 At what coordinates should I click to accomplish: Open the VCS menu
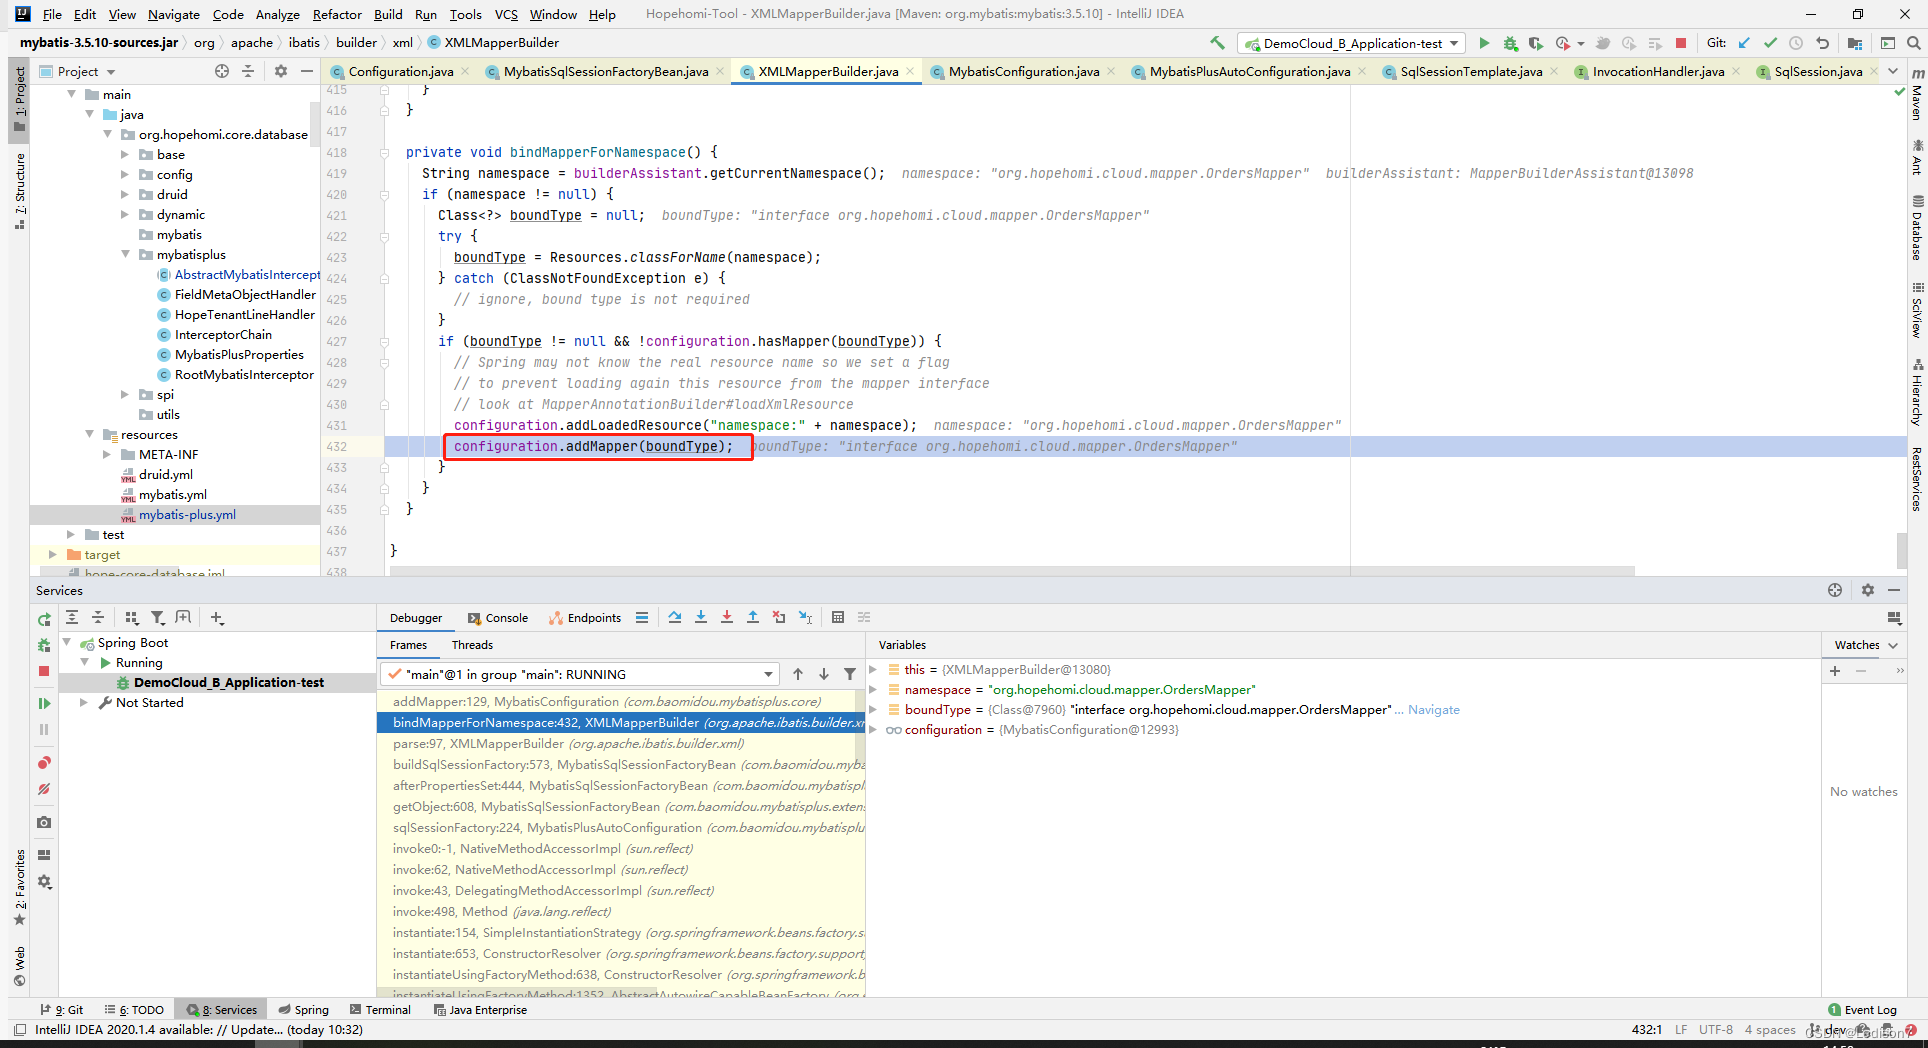[506, 14]
